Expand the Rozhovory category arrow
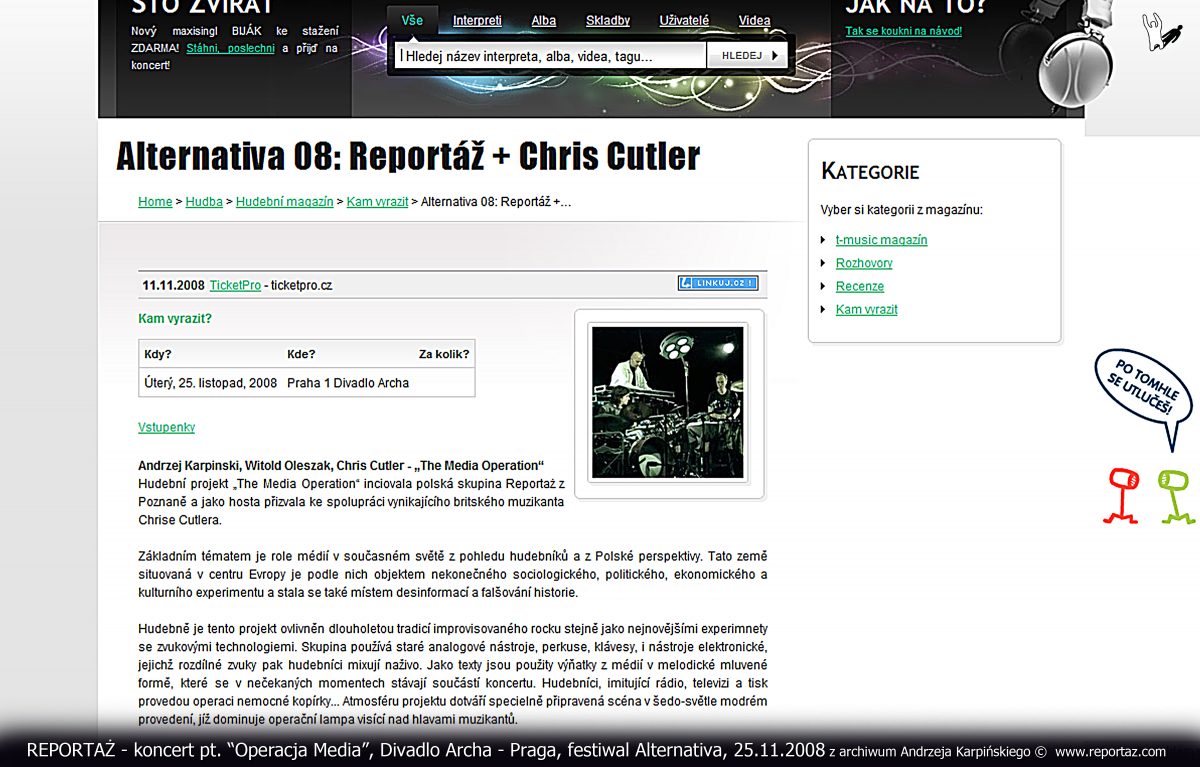1200x767 pixels. 824,263
